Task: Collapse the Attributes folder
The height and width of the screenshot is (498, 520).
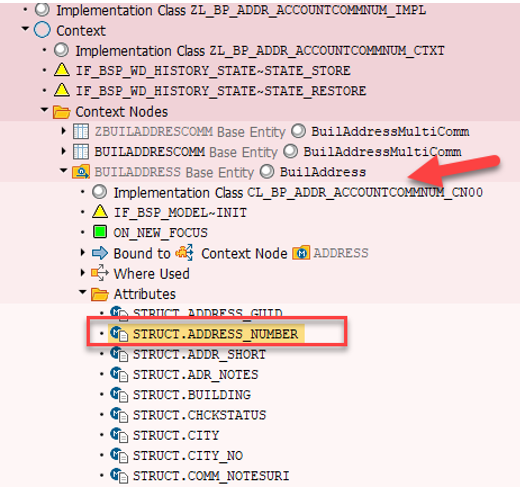Action: (82, 292)
